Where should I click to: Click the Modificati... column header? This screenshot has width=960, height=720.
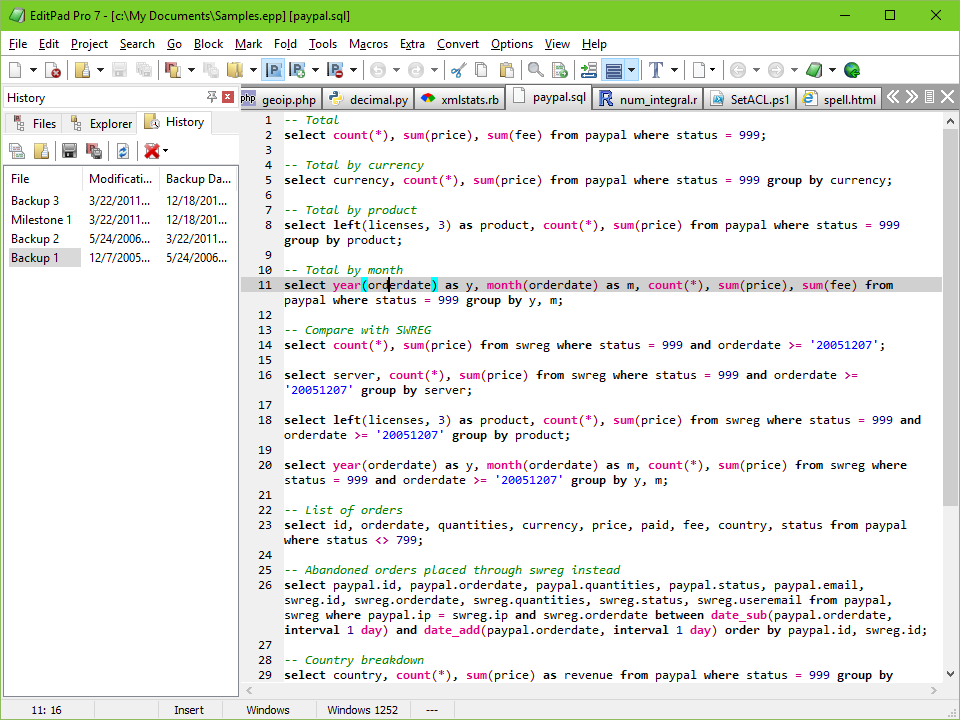pyautogui.click(x=121, y=179)
